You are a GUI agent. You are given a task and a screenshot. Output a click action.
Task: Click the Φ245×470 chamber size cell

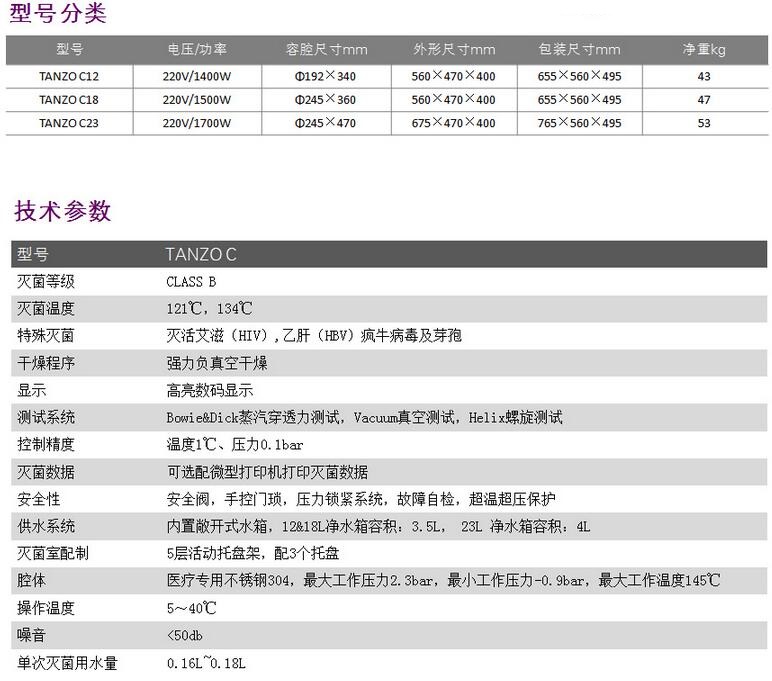tap(325, 123)
